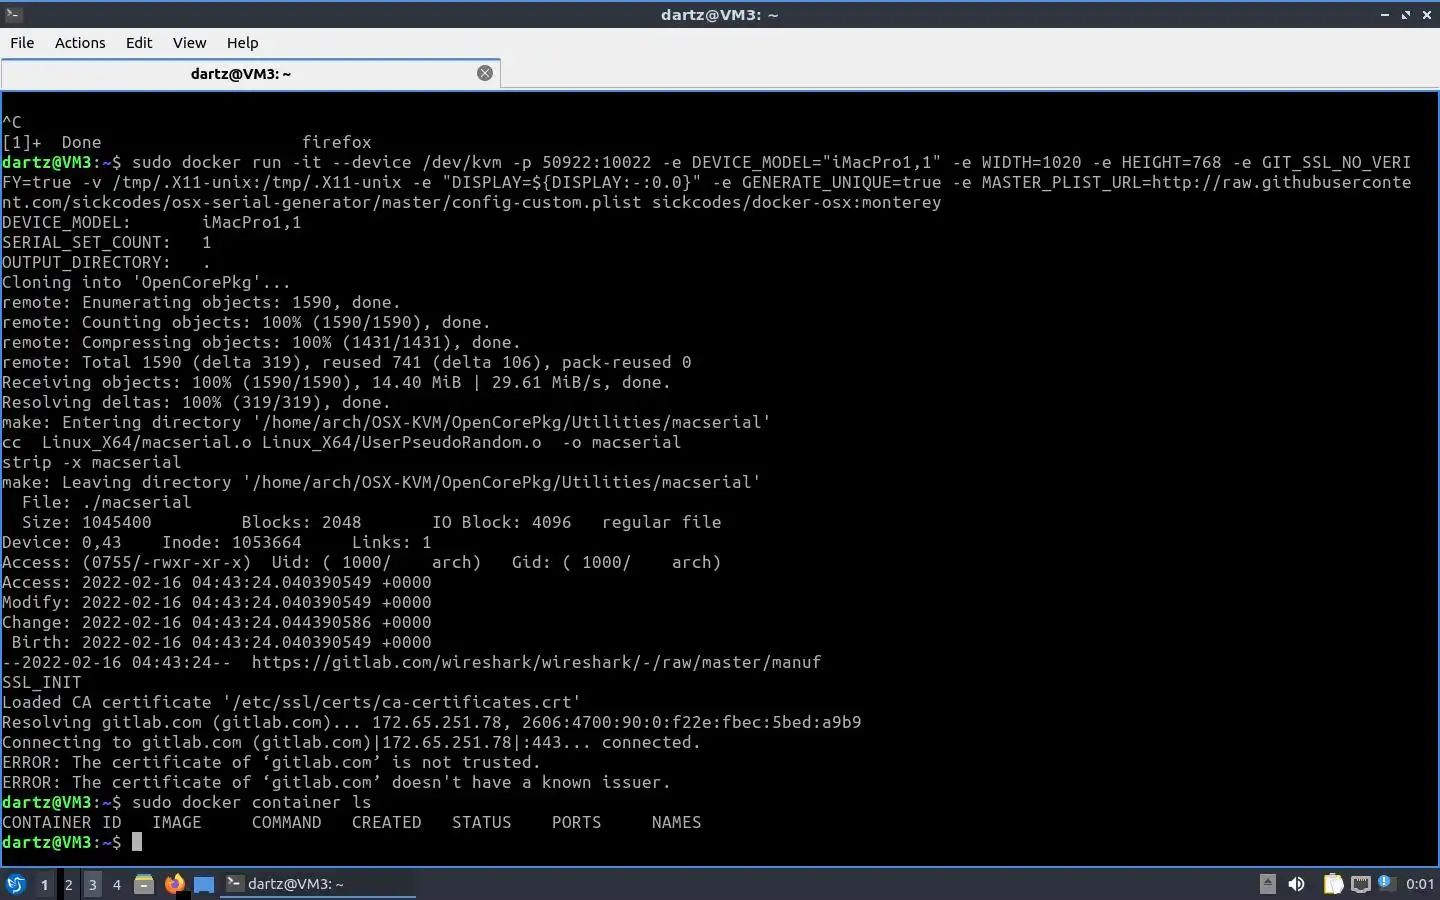Viewport: 1440px width, 900px height.
Task: Click the 'PORTS' column header text
Action: click(576, 822)
